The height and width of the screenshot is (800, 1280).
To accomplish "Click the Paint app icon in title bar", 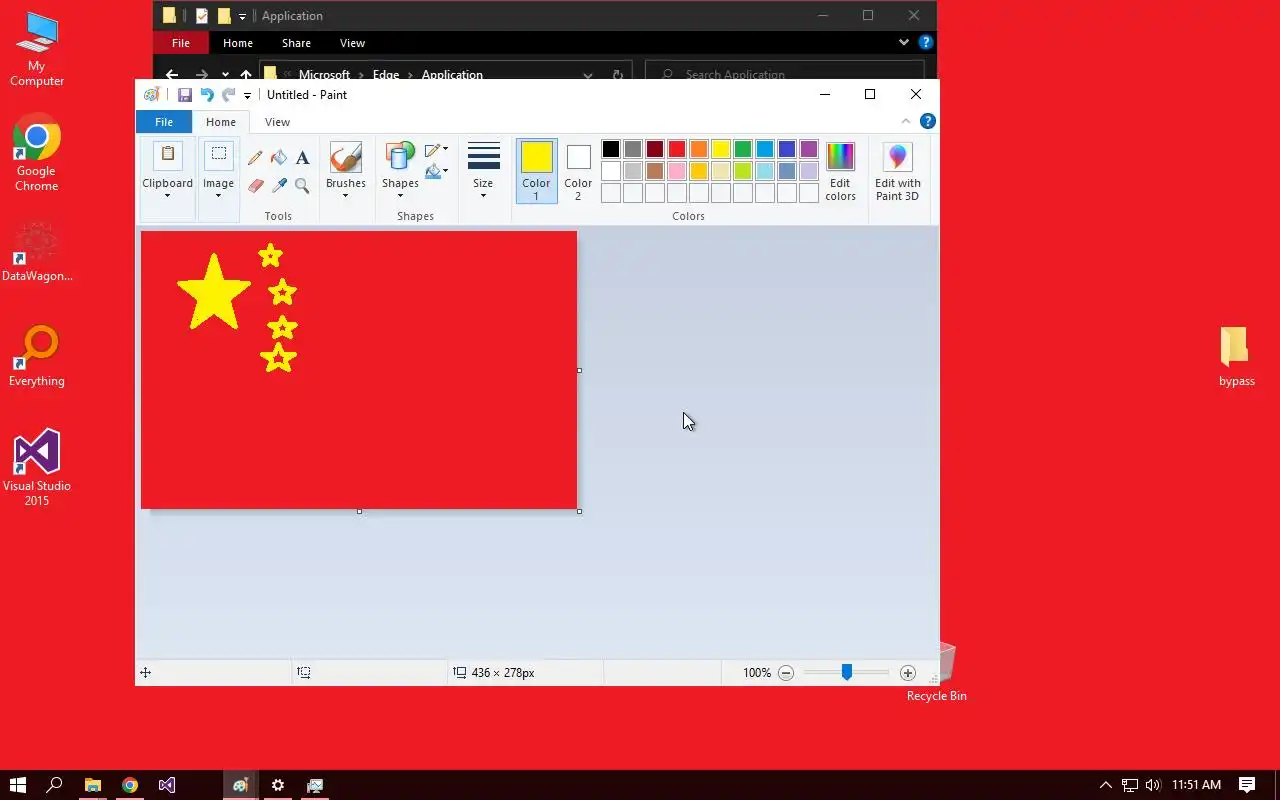I will (151, 95).
